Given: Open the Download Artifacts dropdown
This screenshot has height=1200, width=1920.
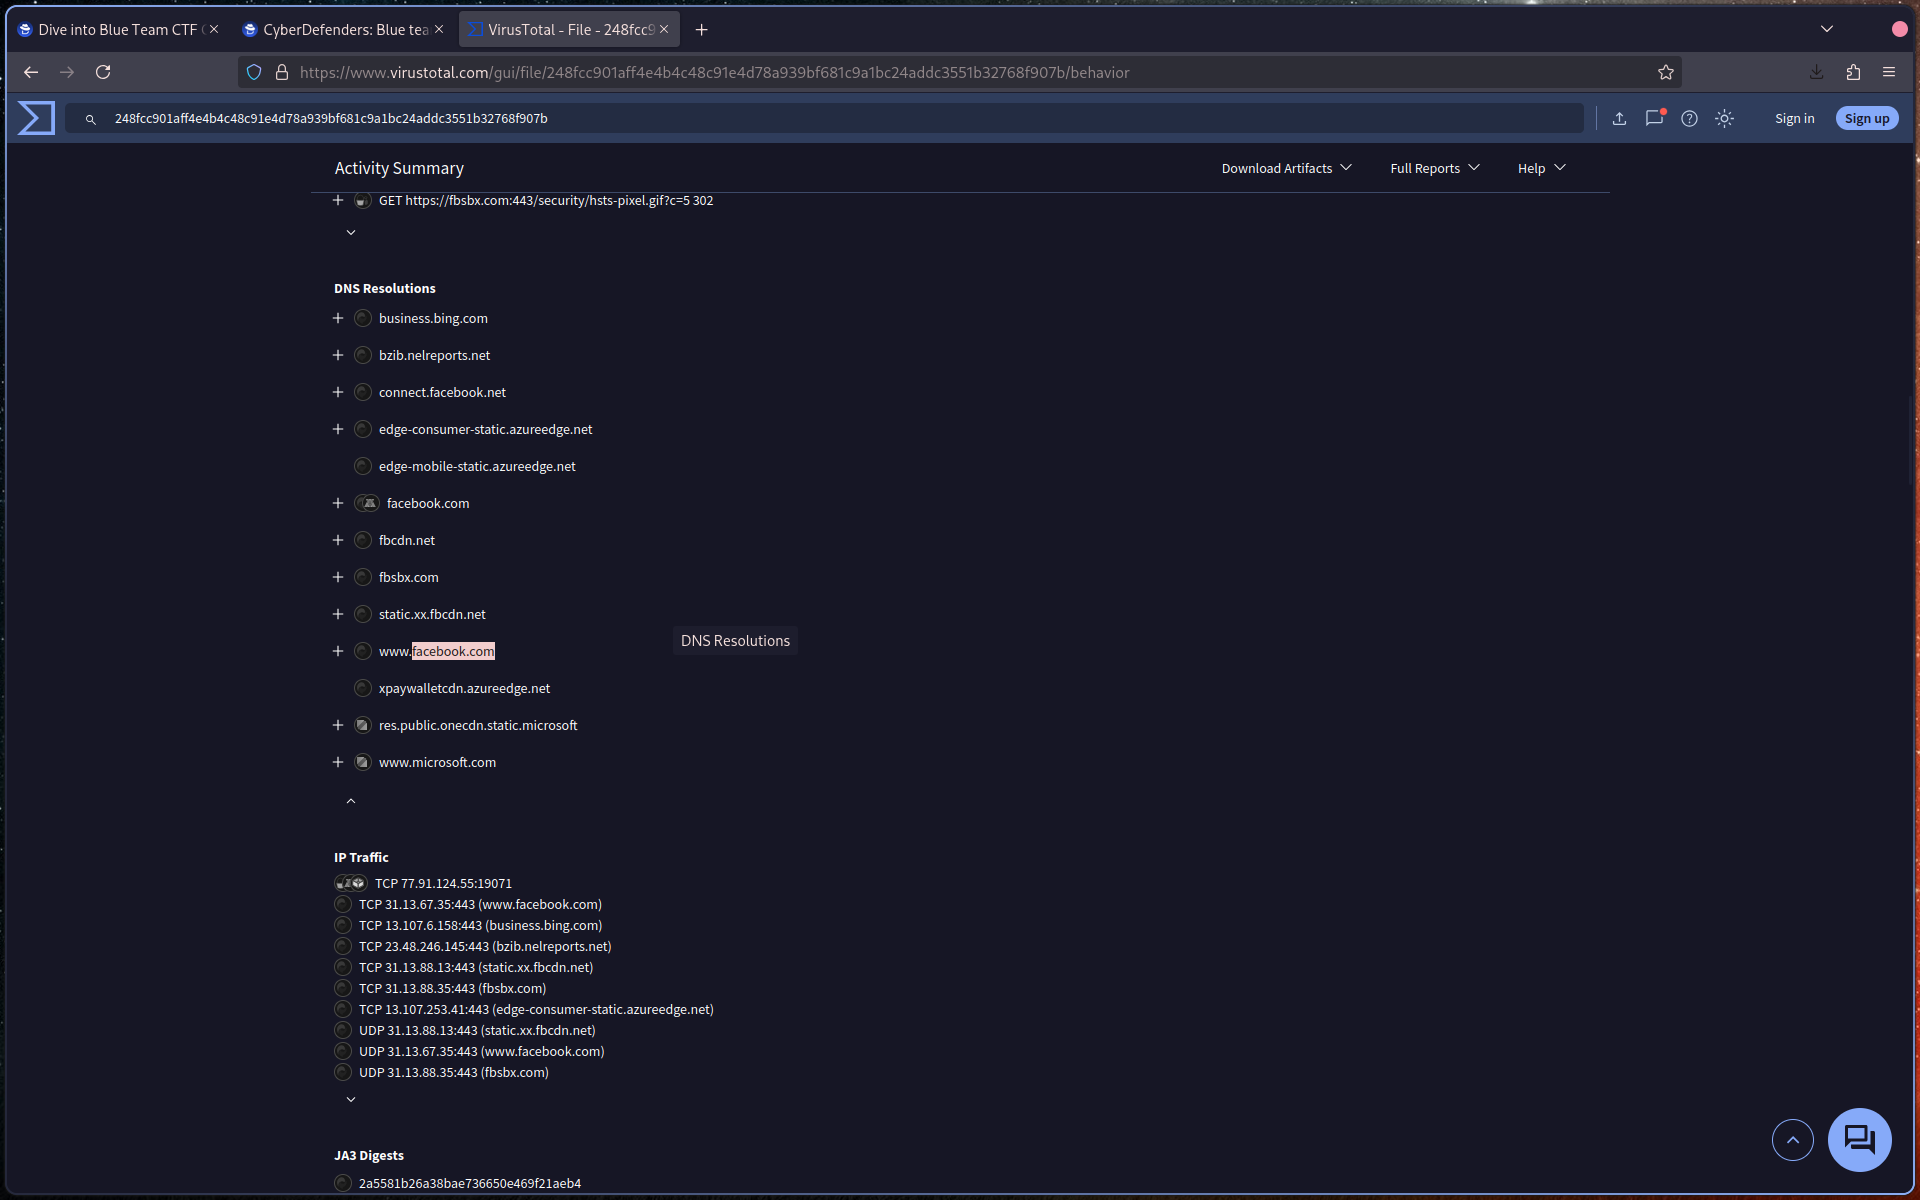Looking at the screenshot, I should [1286, 168].
